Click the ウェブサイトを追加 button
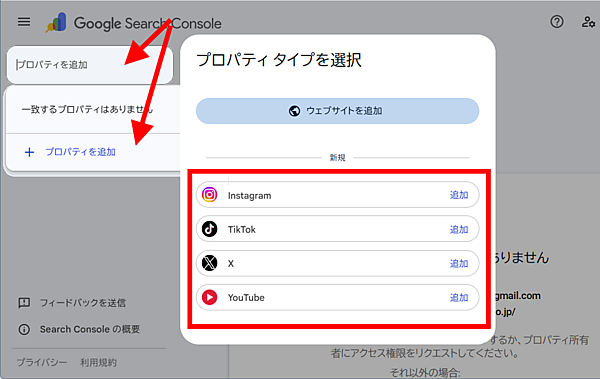Screen dimensions: 600x379 pyautogui.click(x=337, y=111)
